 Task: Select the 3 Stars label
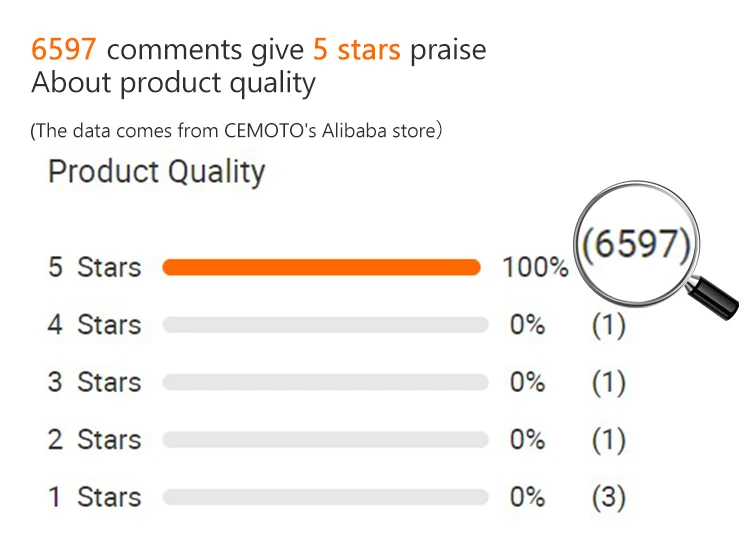[95, 382]
